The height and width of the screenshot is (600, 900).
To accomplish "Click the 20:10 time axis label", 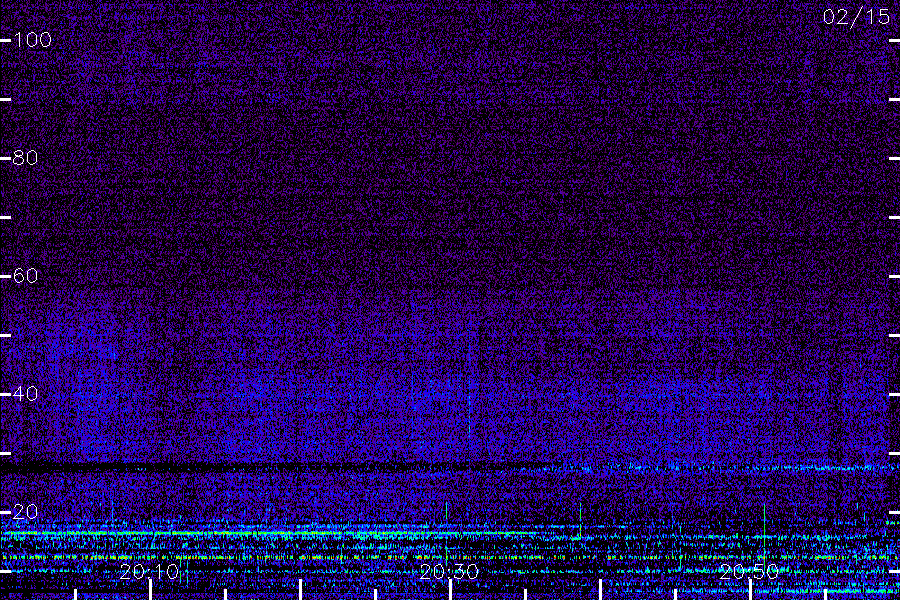I will pos(149,572).
